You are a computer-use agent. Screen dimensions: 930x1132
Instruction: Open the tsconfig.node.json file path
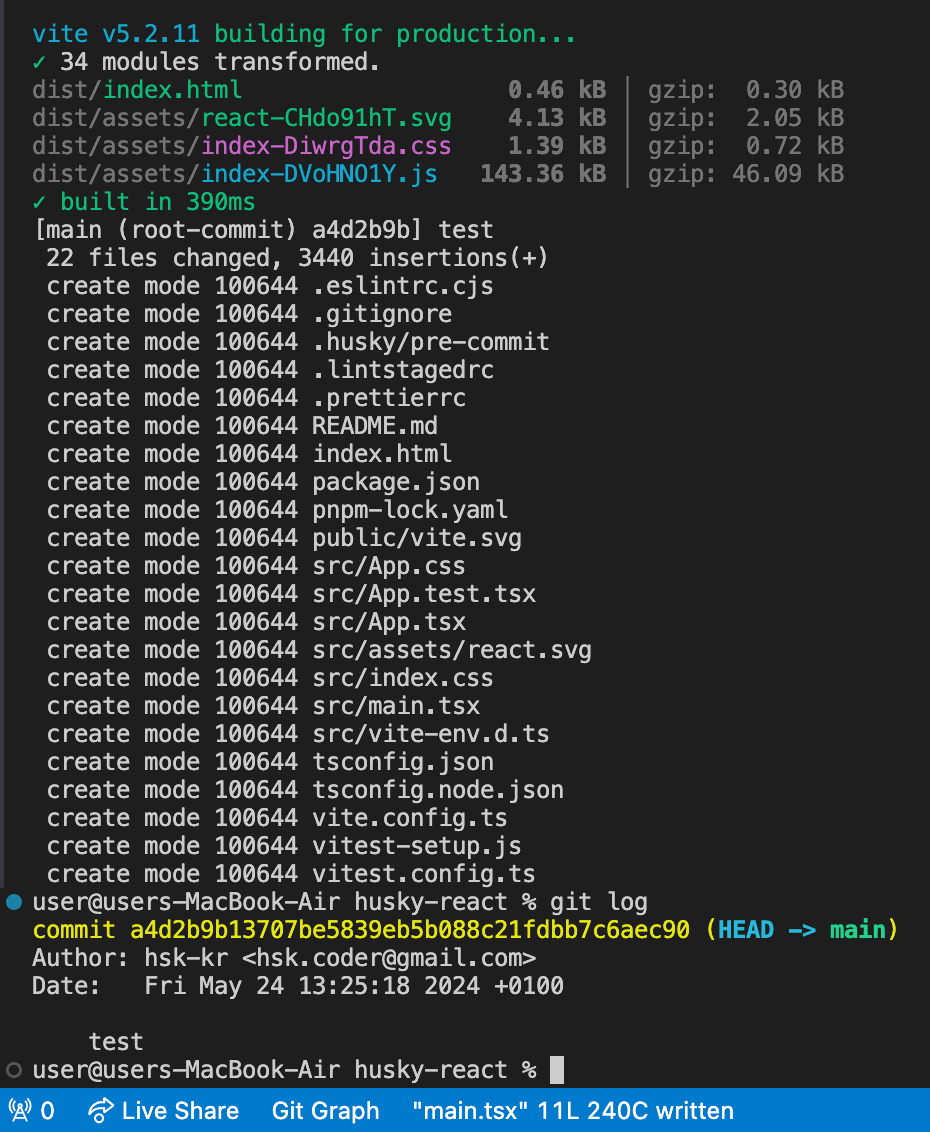[x=438, y=790]
